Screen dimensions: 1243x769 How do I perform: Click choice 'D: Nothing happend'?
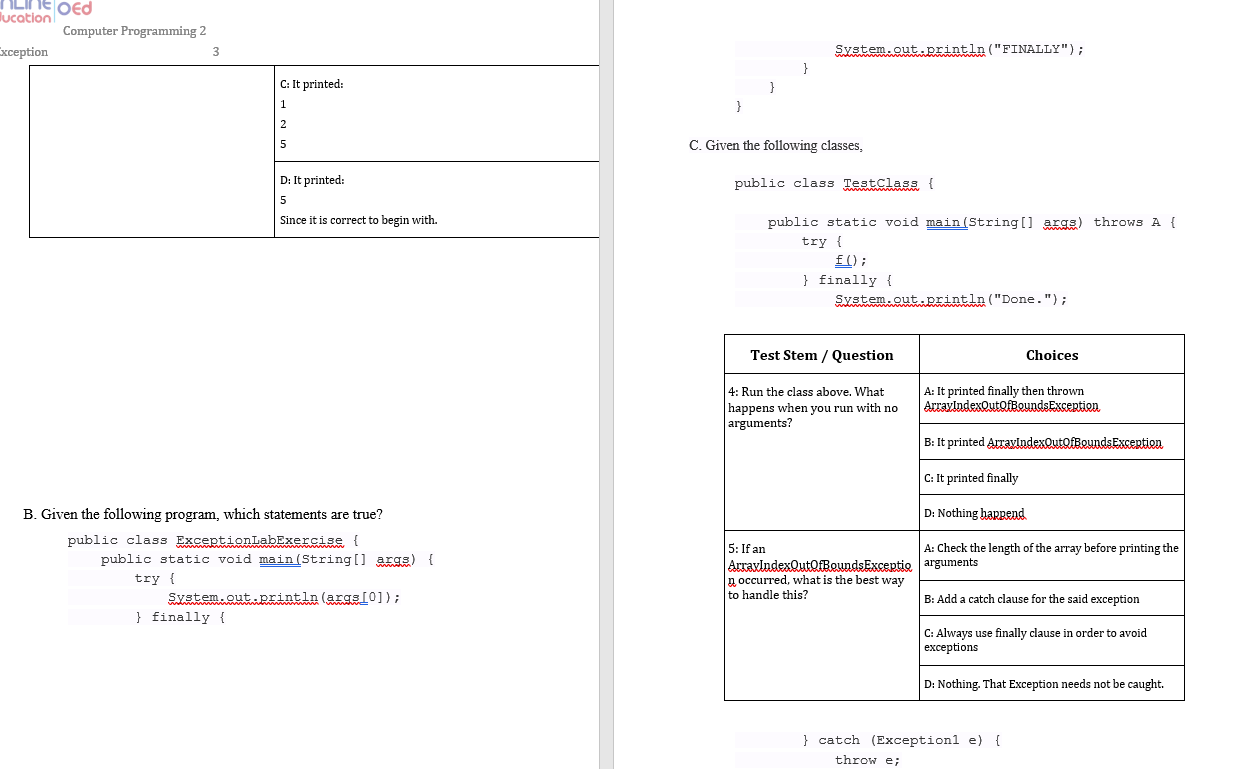pyautogui.click(x=973, y=513)
